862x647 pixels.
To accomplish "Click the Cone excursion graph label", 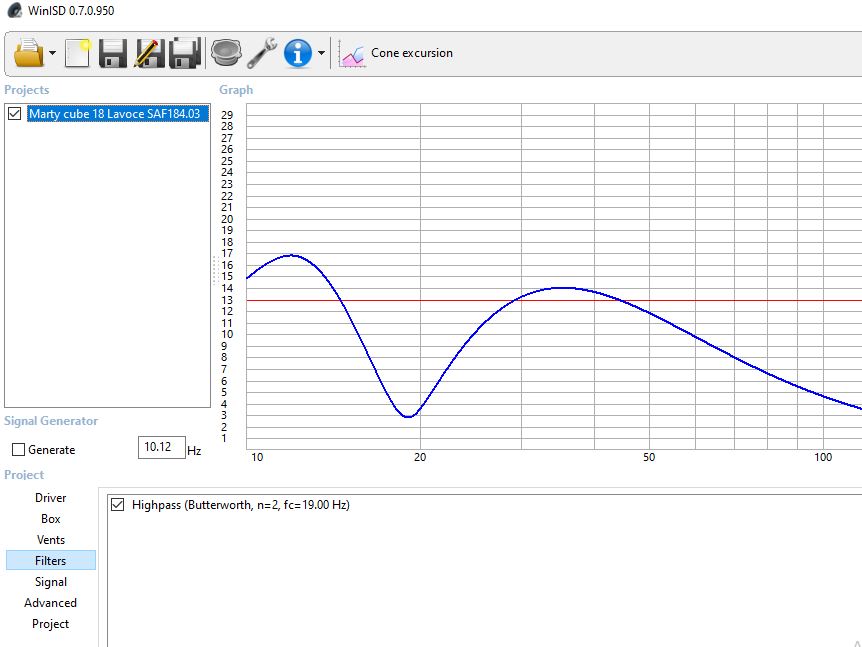I will (x=412, y=53).
